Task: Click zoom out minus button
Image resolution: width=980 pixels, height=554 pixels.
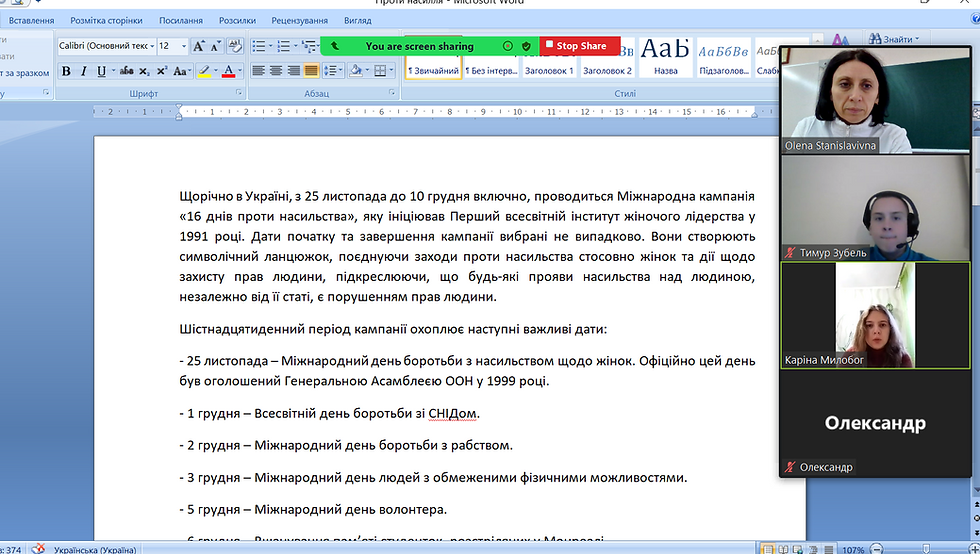Action: (876, 549)
